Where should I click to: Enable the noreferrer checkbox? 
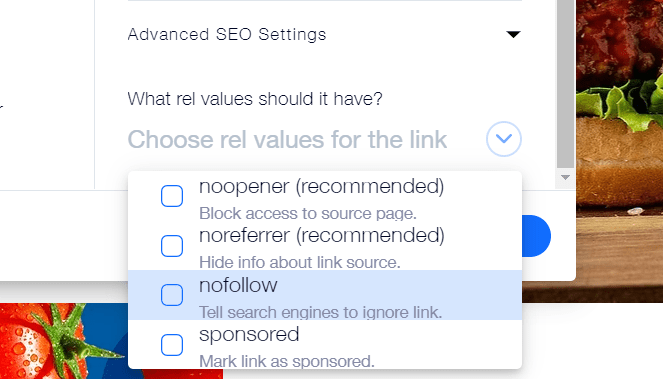(x=172, y=246)
